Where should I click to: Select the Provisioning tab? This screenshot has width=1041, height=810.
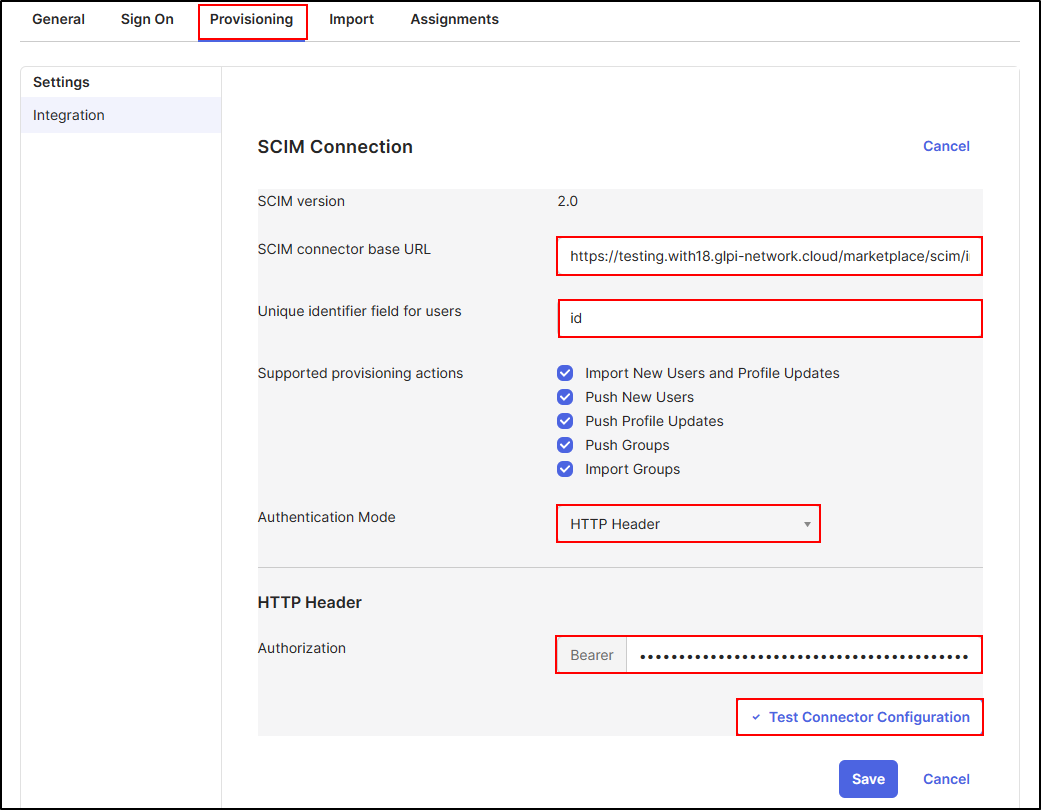pyautogui.click(x=252, y=20)
